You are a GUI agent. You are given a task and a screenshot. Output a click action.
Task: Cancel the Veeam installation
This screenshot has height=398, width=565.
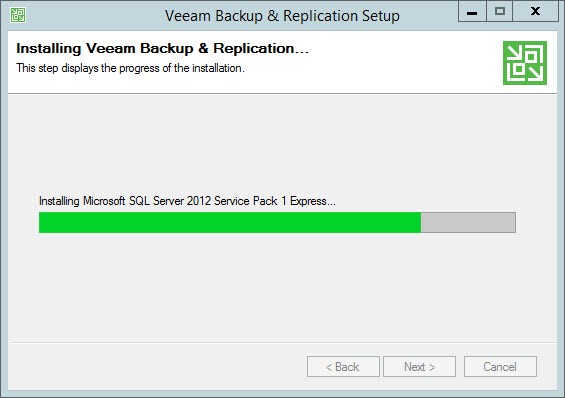click(x=500, y=367)
